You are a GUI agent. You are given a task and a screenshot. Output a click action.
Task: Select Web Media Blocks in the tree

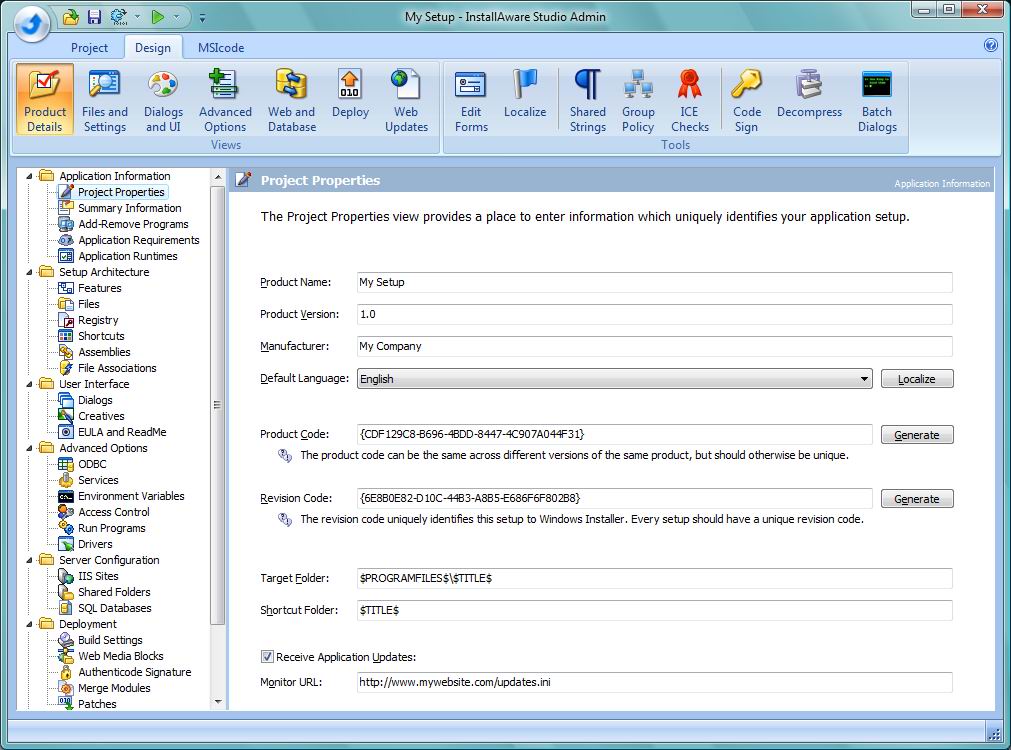pos(121,656)
